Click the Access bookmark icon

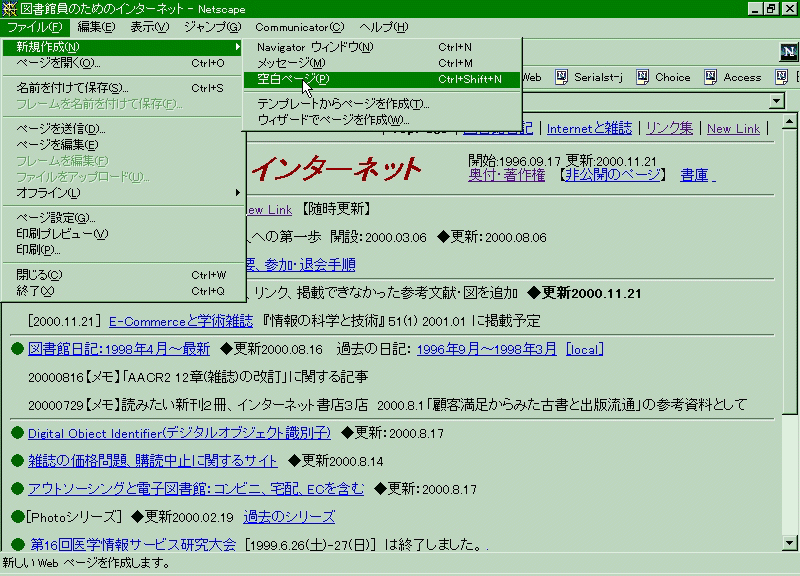[x=710, y=77]
